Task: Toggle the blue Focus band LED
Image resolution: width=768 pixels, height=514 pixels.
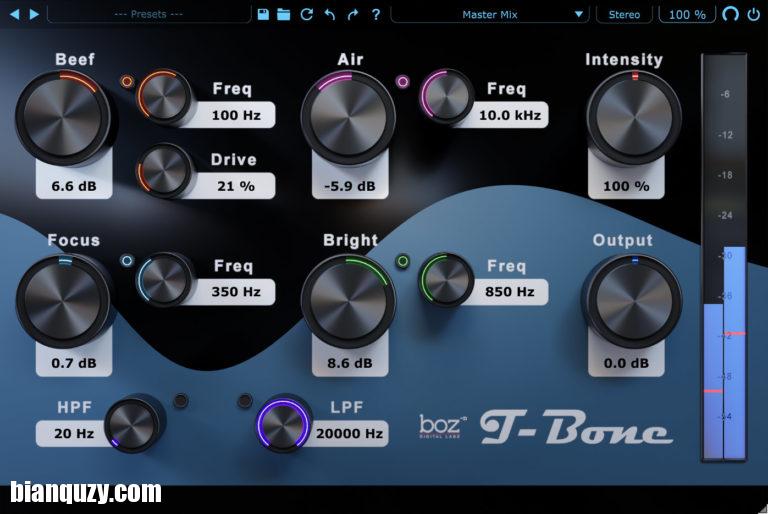Action: click(x=127, y=261)
